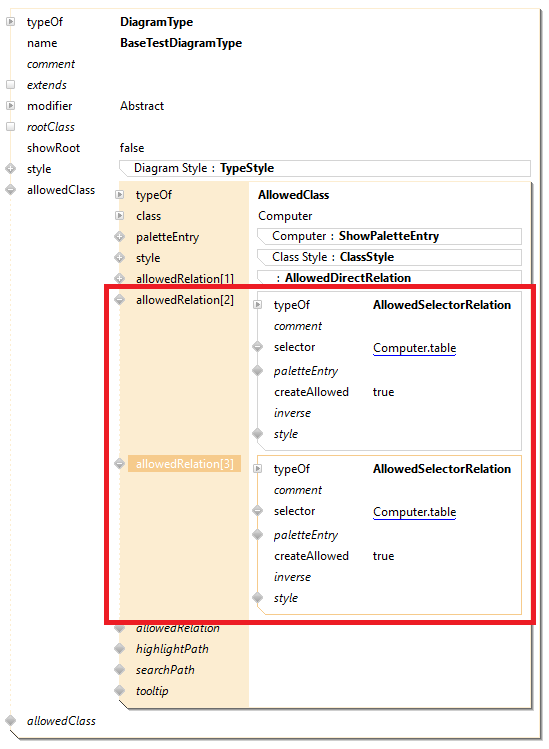Select AllowedSelectorRelation value in allowedRelation[2]
The width and height of the screenshot is (549, 749).
pyautogui.click(x=442, y=305)
